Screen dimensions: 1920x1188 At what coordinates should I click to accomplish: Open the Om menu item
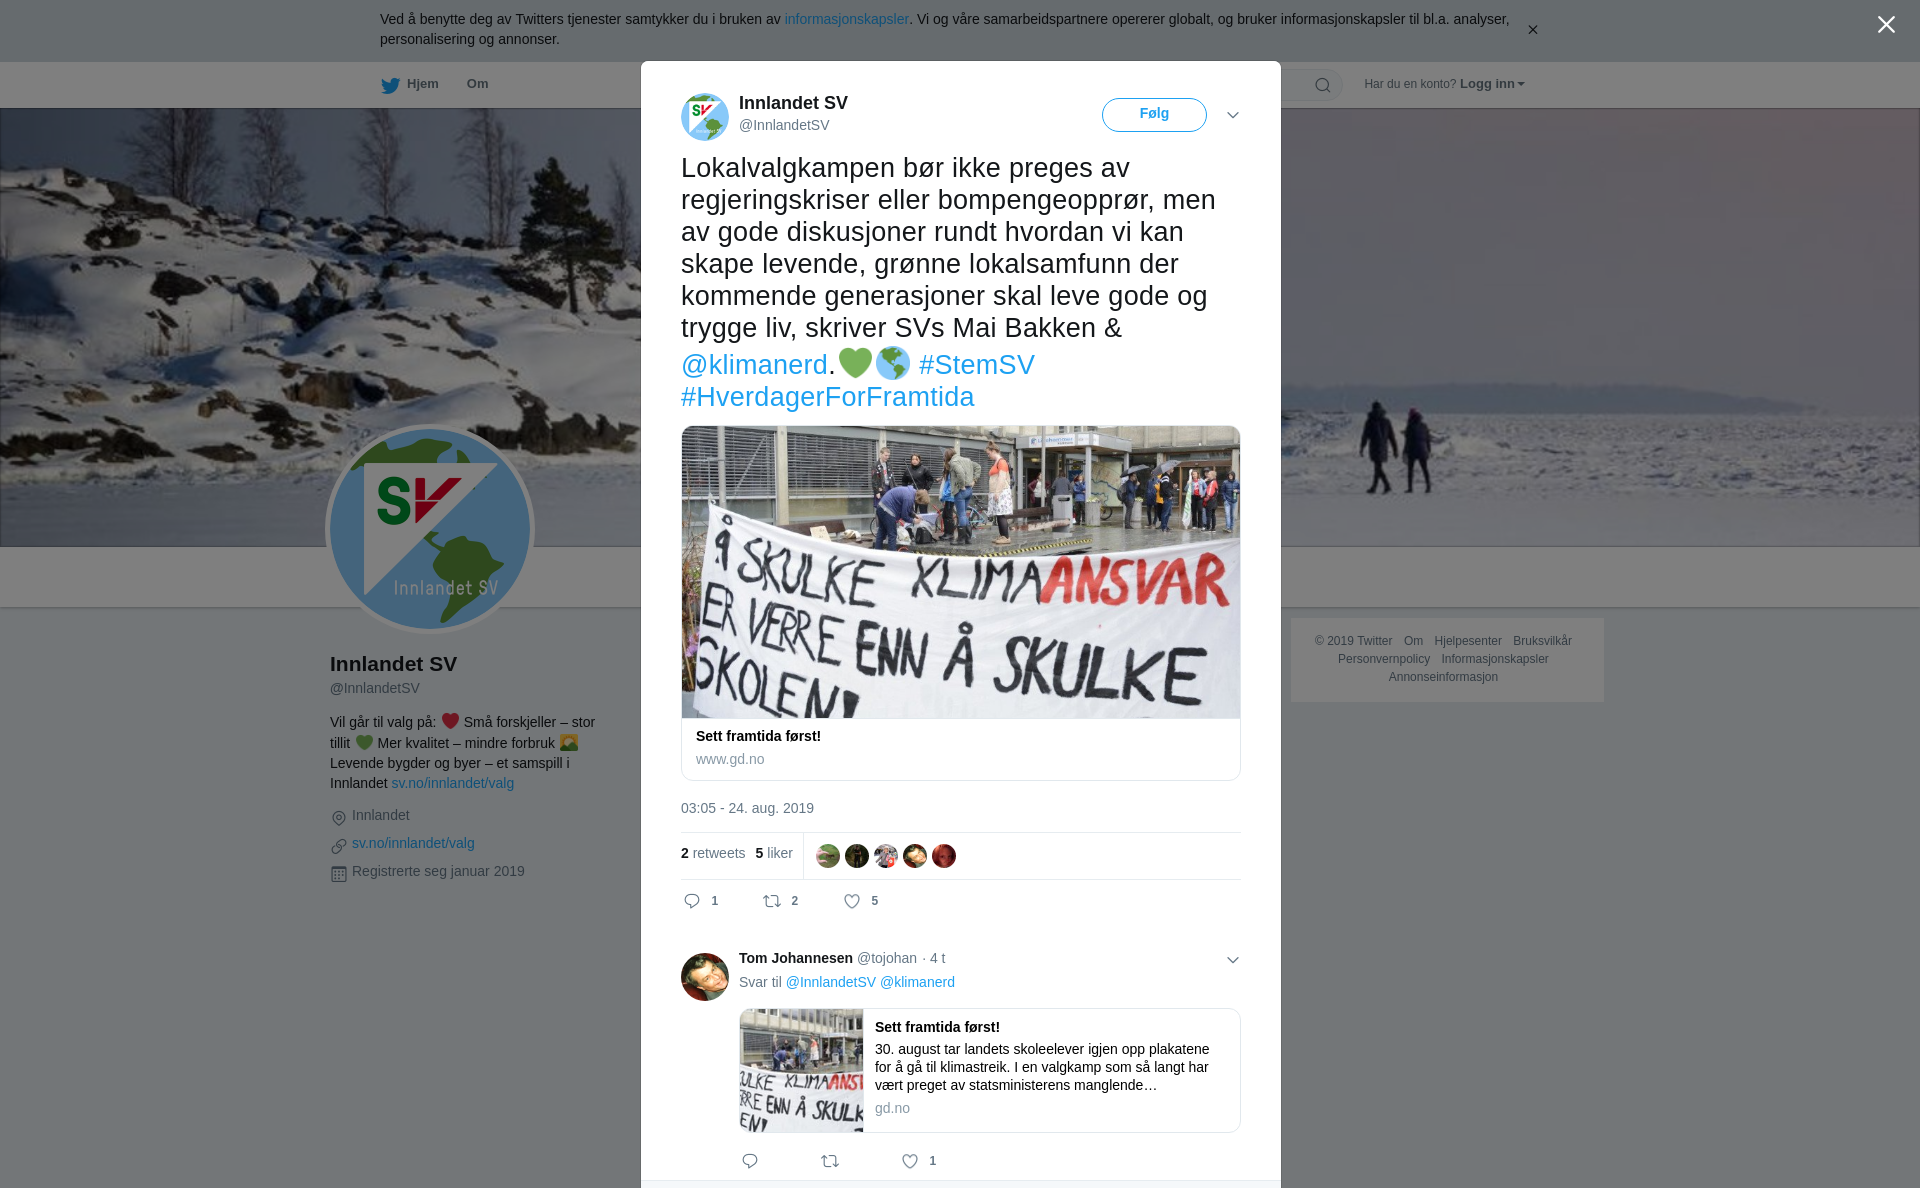click(477, 84)
